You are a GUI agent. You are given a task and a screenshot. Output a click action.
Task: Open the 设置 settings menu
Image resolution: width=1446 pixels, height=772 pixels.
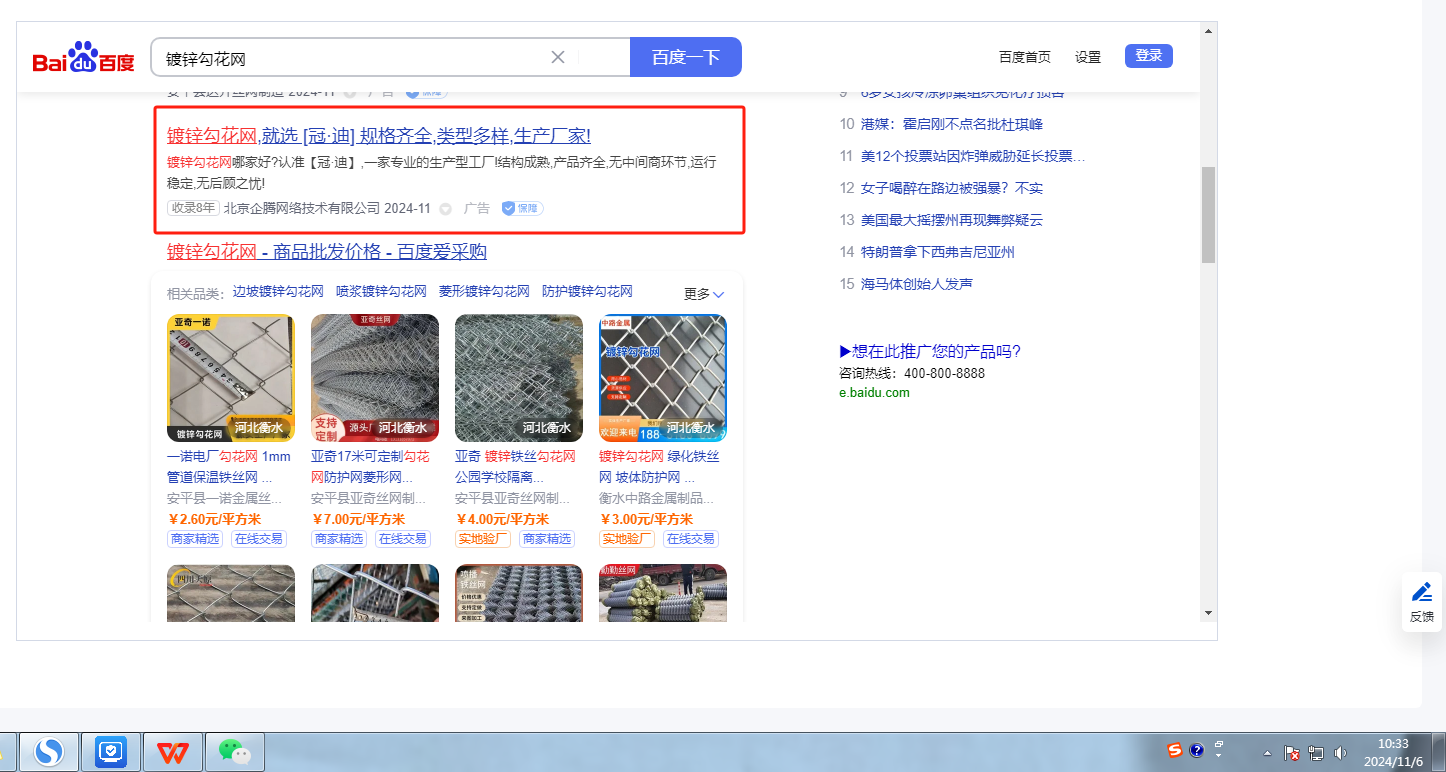tap(1088, 57)
